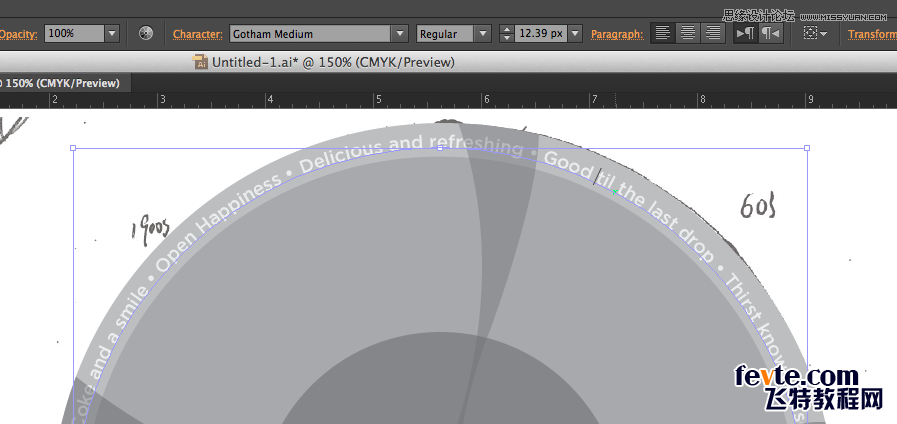Open the Character panel link
Viewport: 897px width, 424px height.
pyautogui.click(x=197, y=34)
